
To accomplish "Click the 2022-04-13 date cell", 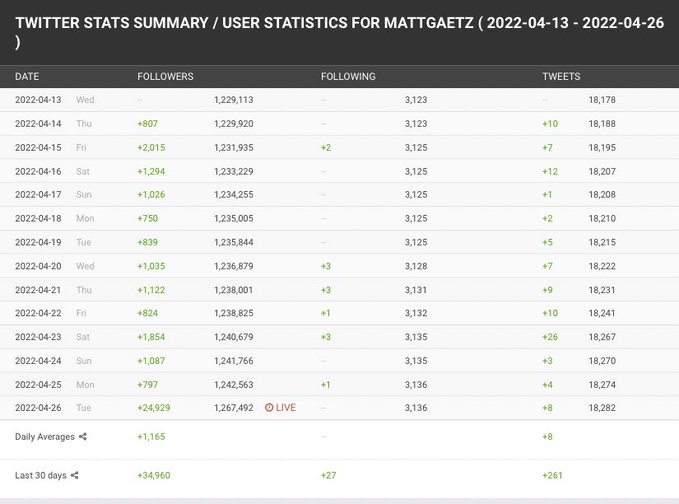I will [x=38, y=100].
